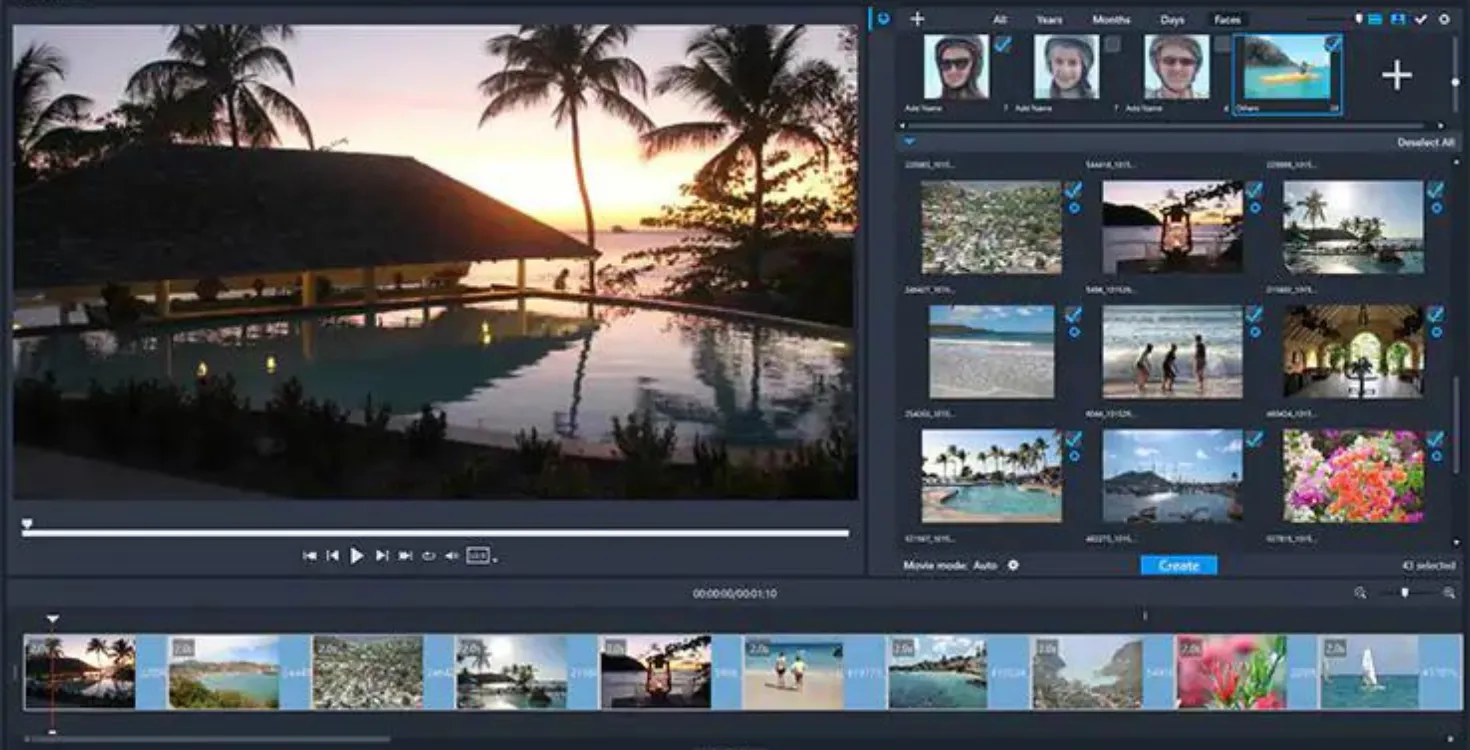1470x750 pixels.
Task: Switch to the Years tab
Action: tap(1049, 20)
